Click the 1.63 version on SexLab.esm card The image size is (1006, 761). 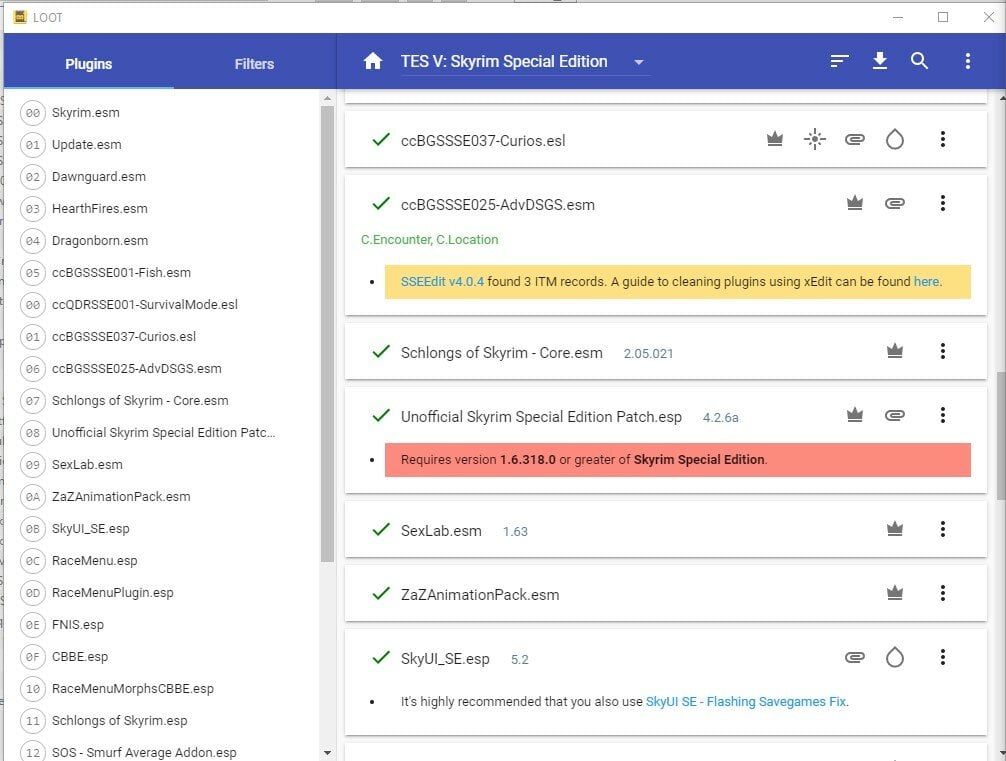515,531
